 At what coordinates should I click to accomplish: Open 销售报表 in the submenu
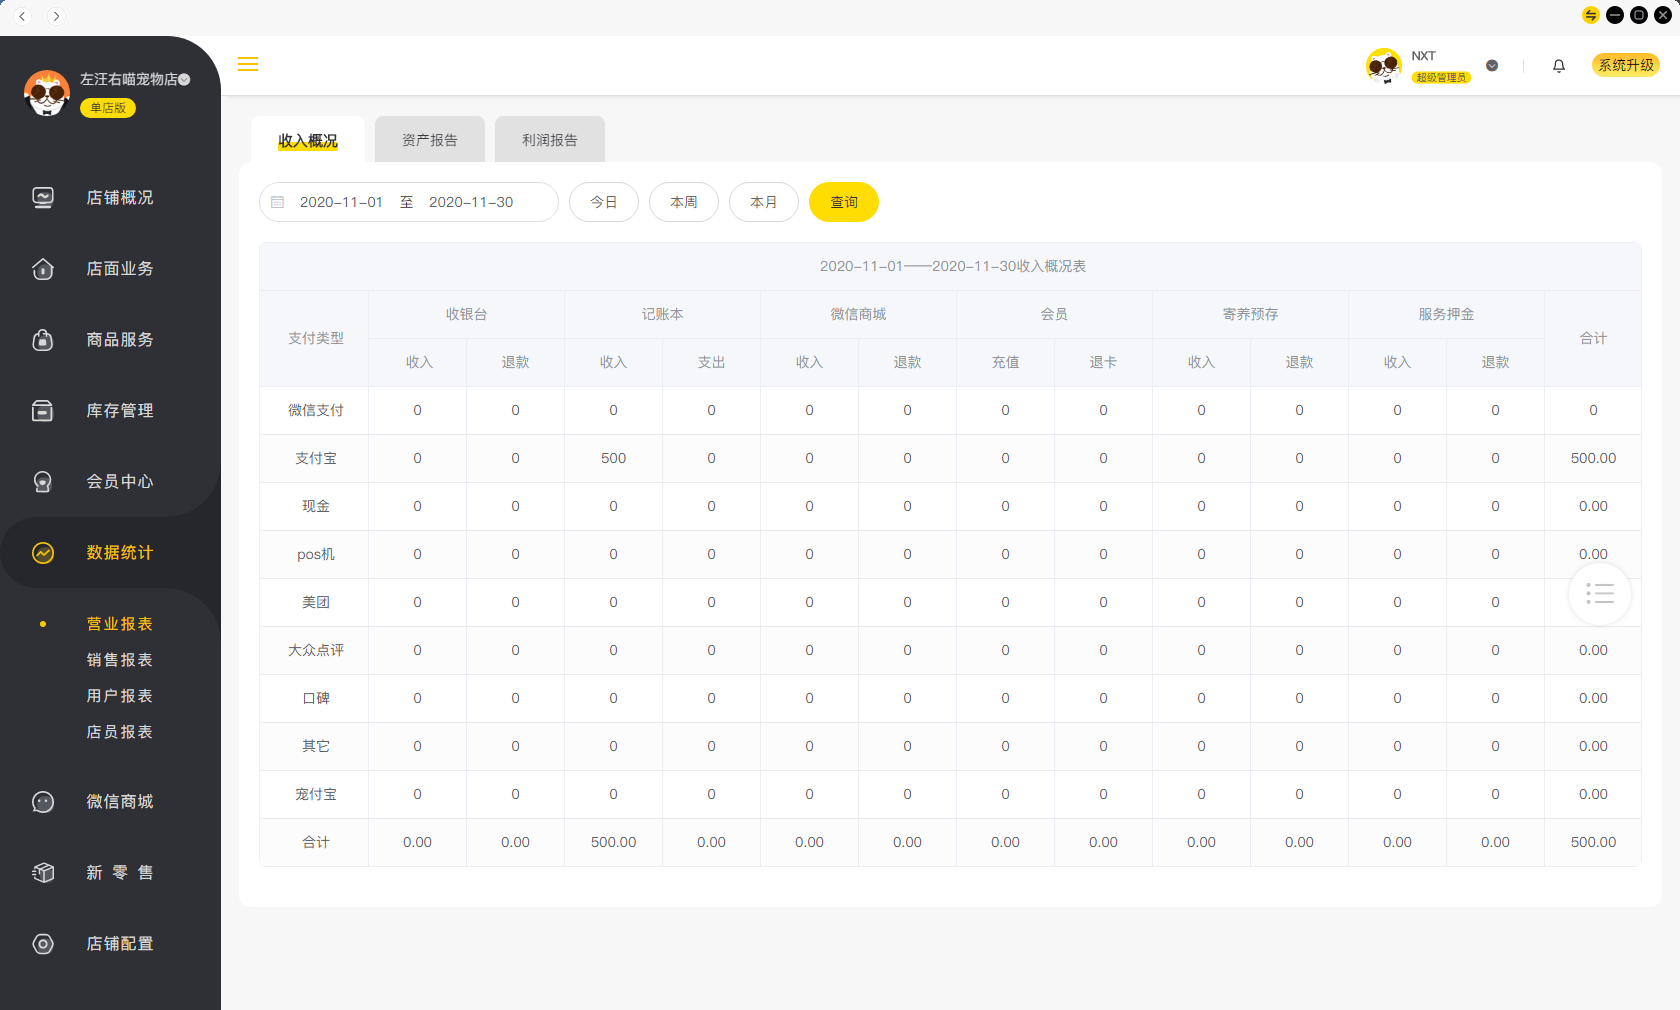click(119, 660)
